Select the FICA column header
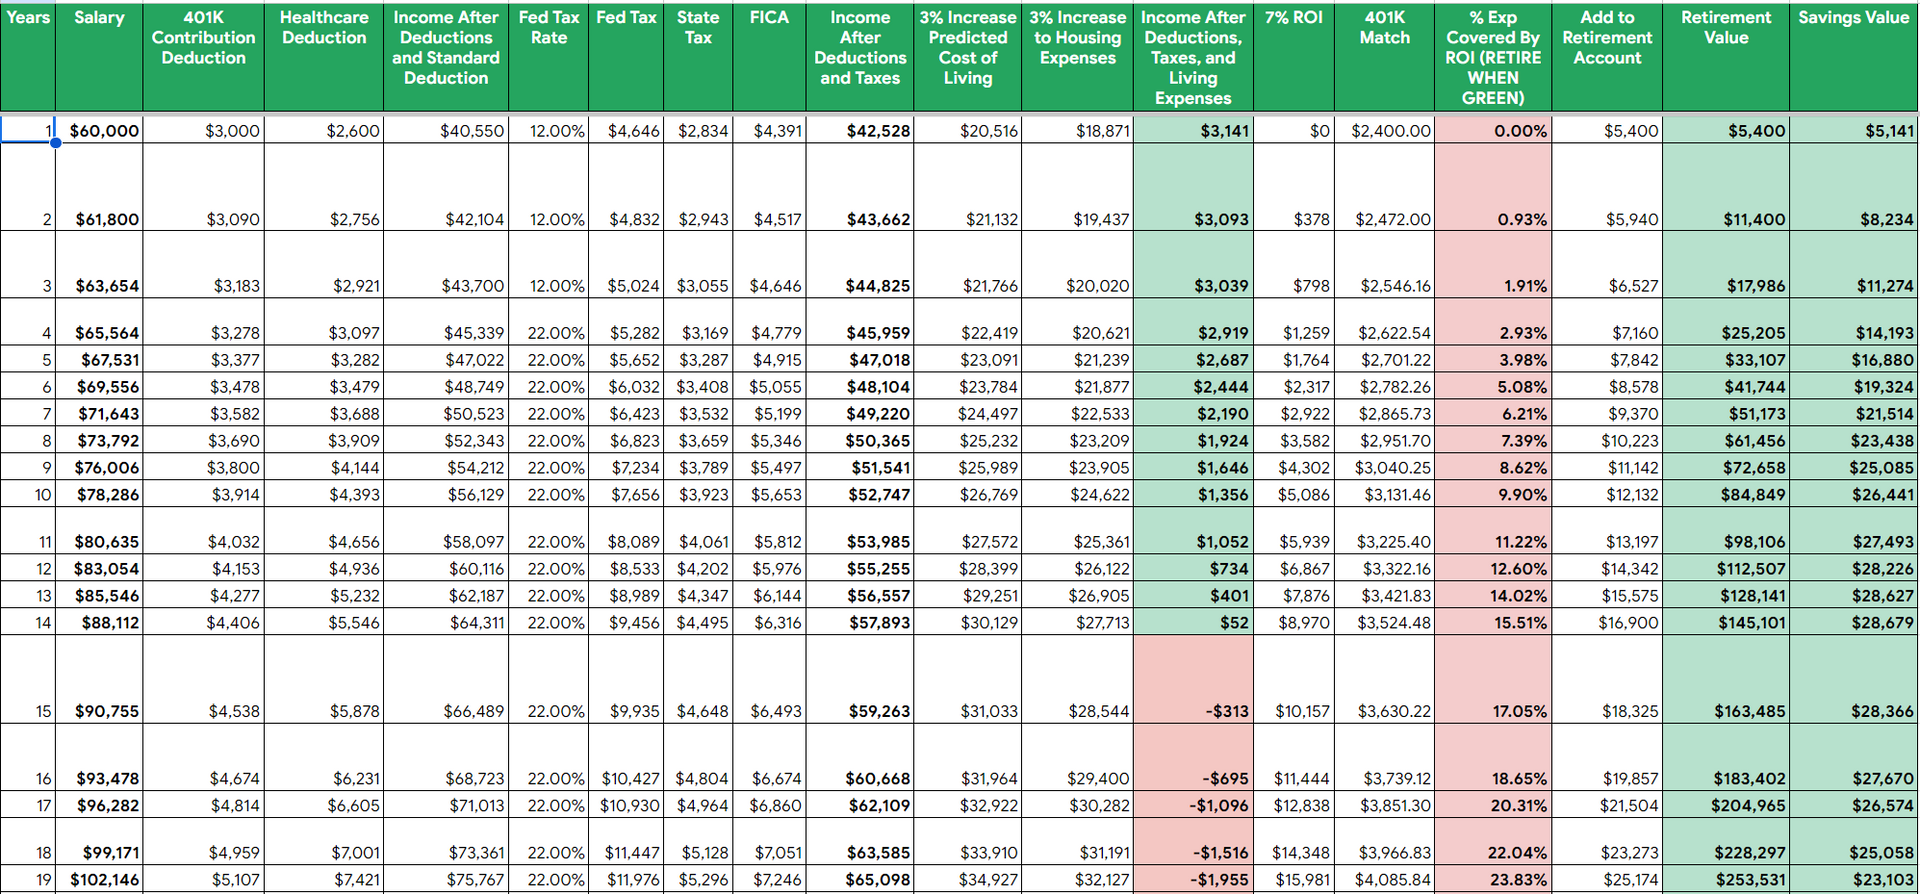The height and width of the screenshot is (894, 1920). coord(769,56)
